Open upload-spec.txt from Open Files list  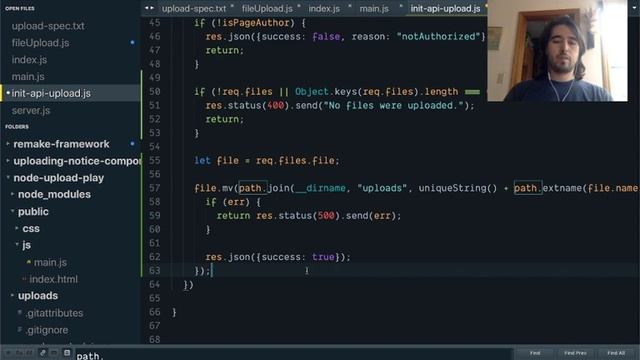[x=48, y=26]
